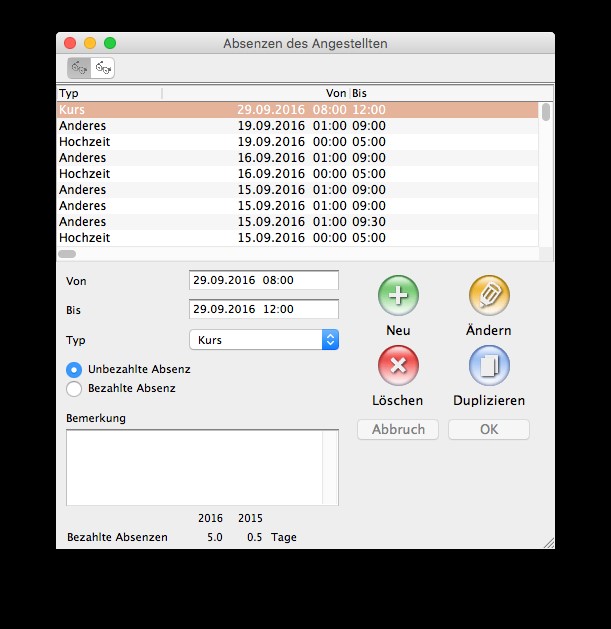Click the yellow Ändern pencil icon

pos(489,295)
